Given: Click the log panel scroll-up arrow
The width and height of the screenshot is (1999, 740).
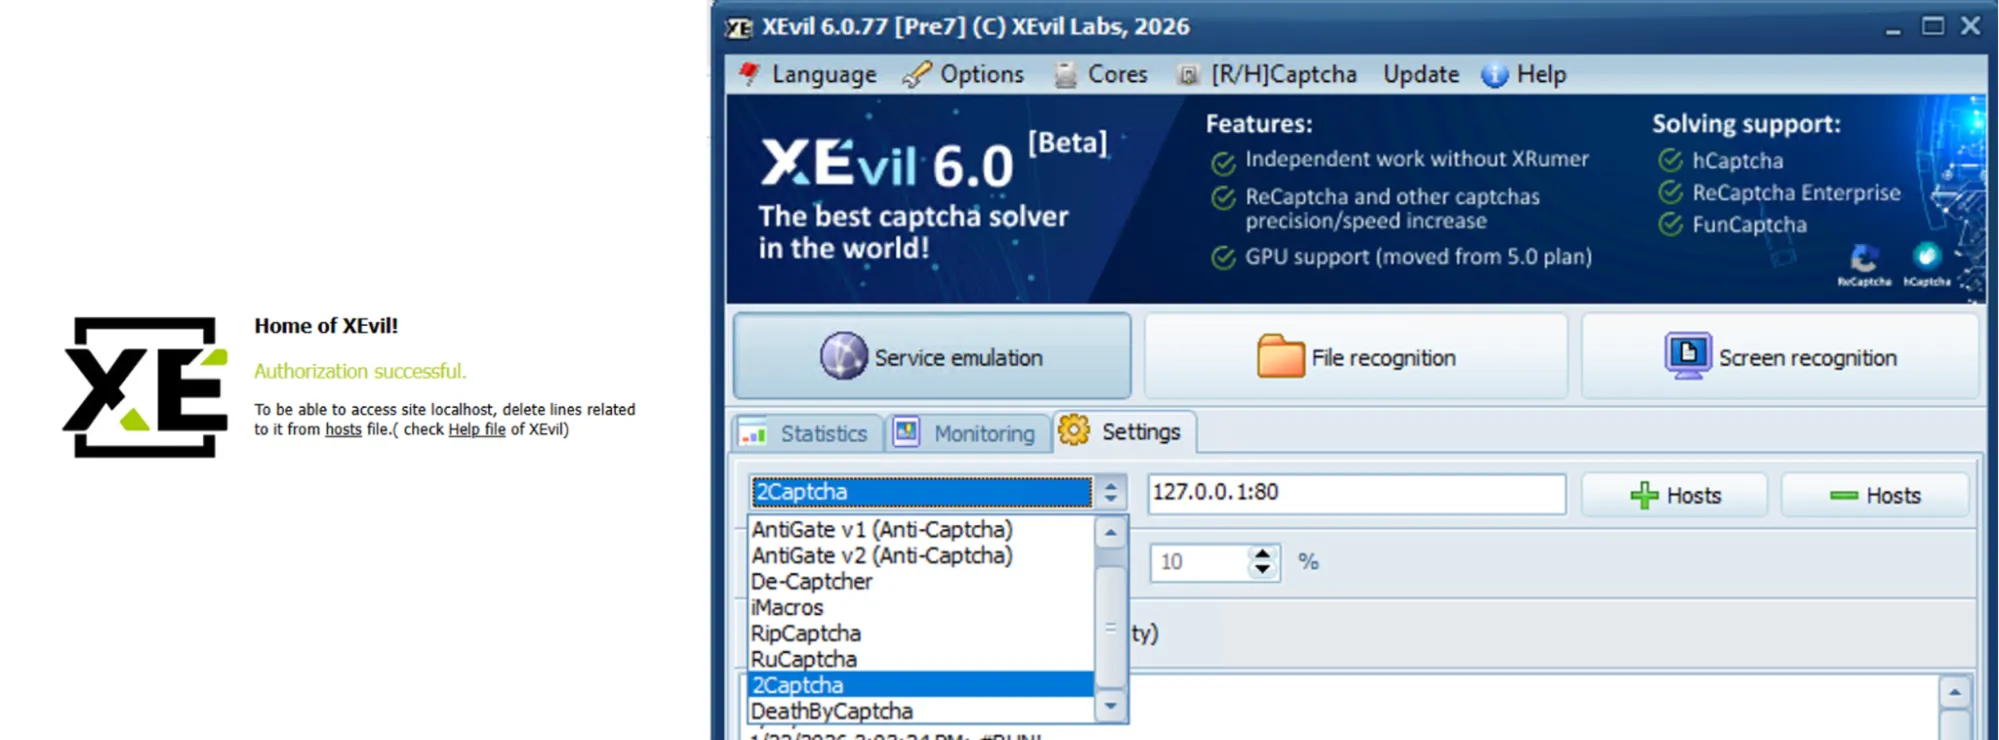Looking at the screenshot, I should (x=1955, y=693).
